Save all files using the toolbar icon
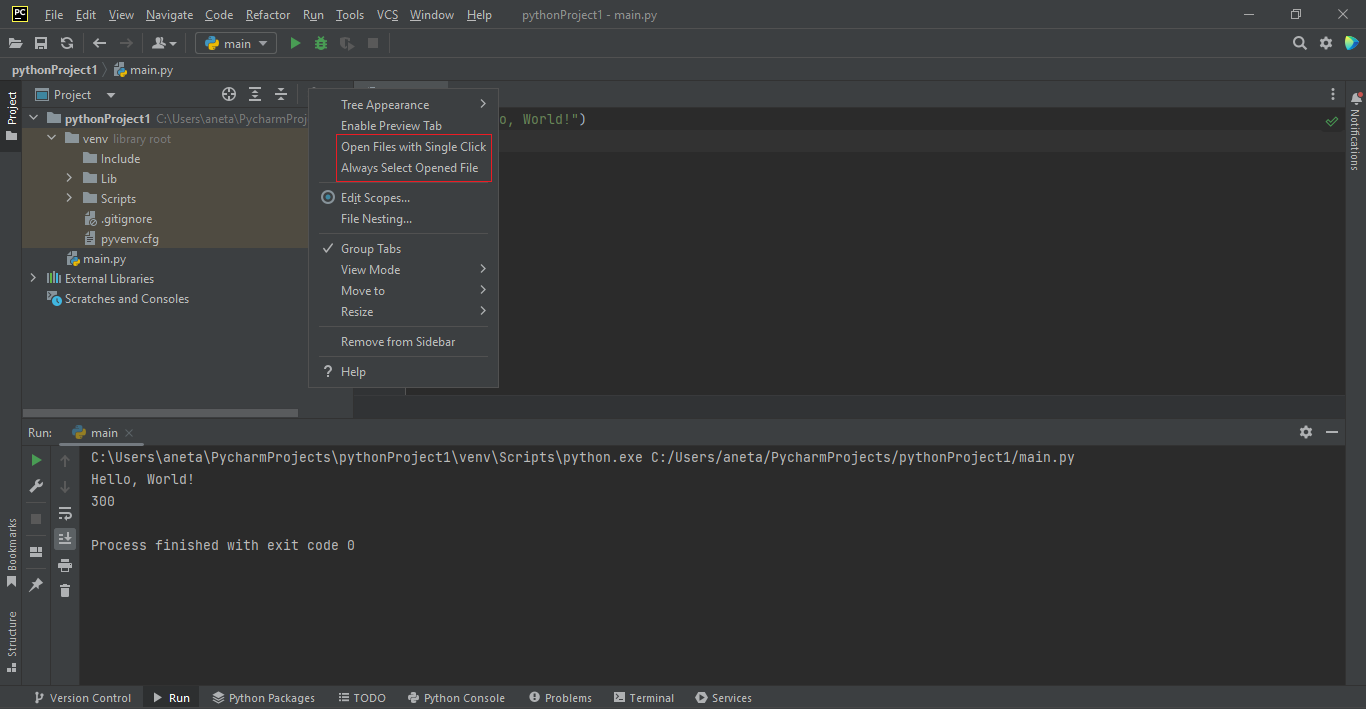This screenshot has width=1366, height=709. 41,43
